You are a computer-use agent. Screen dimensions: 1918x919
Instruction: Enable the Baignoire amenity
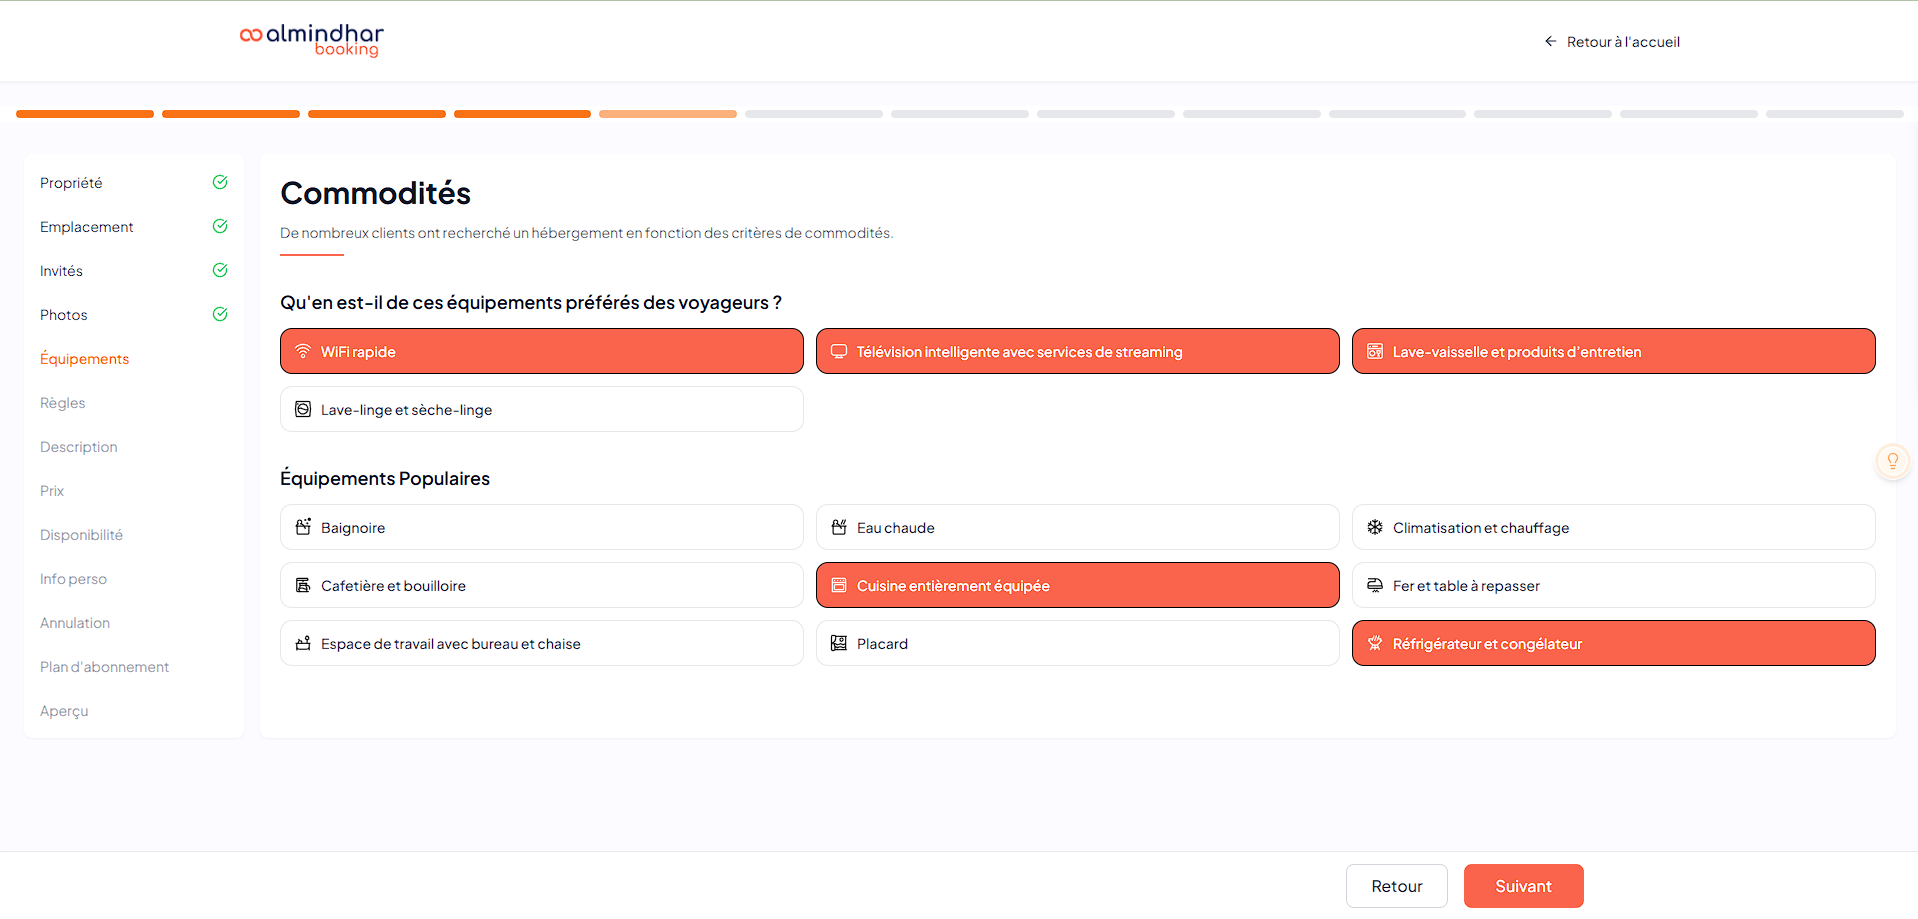pos(541,527)
